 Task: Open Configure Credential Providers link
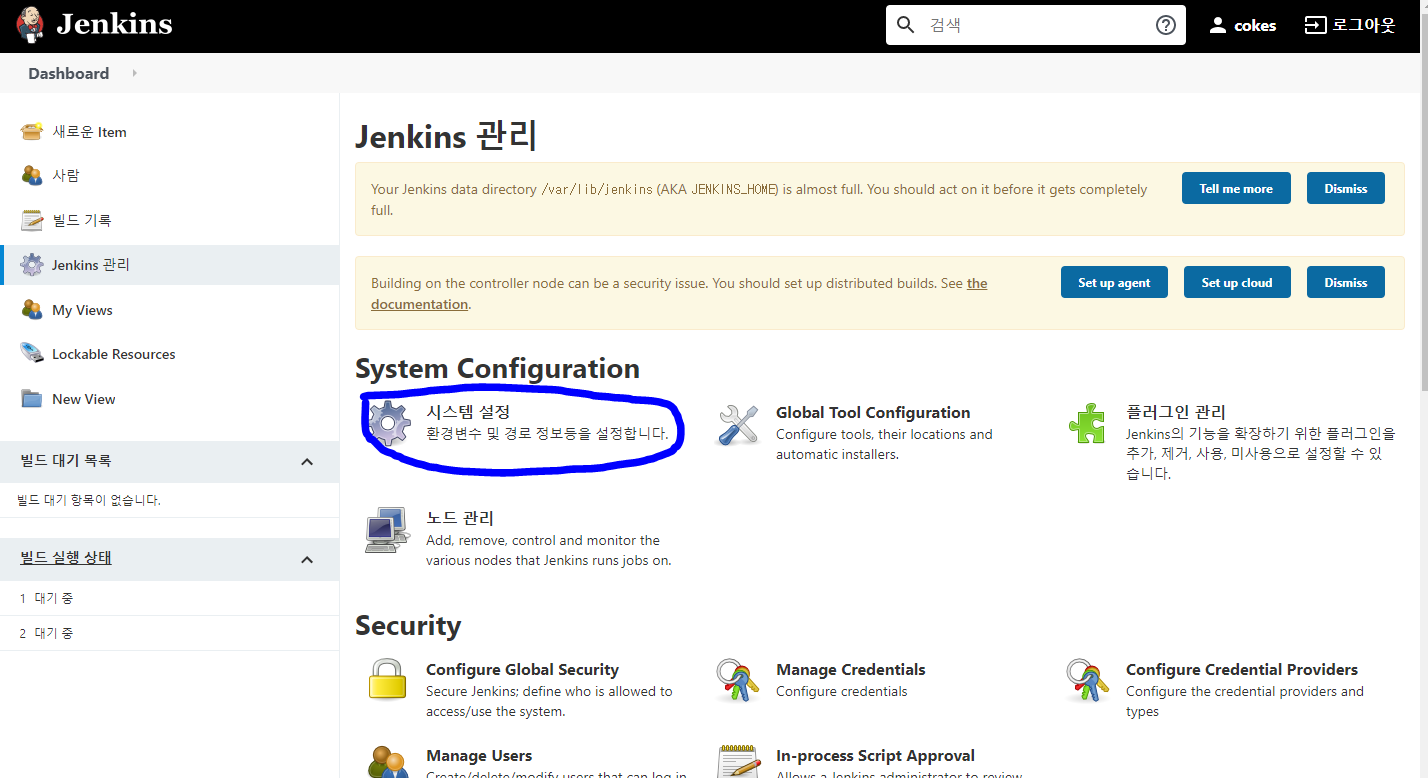(1242, 669)
